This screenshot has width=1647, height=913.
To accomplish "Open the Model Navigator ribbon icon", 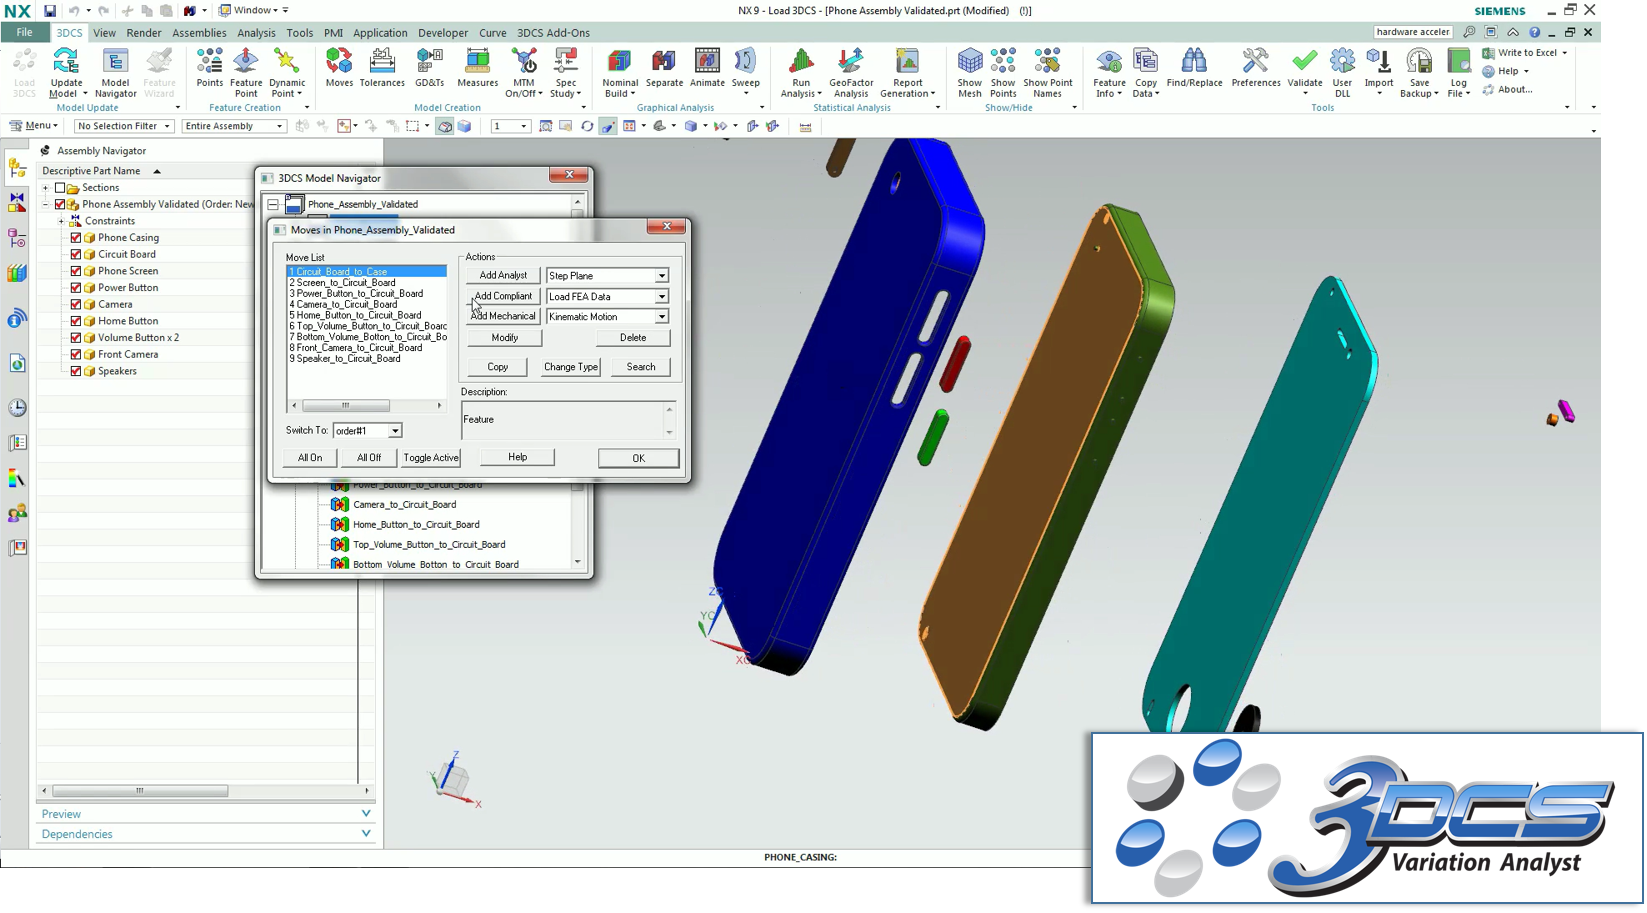I will tap(115, 72).
